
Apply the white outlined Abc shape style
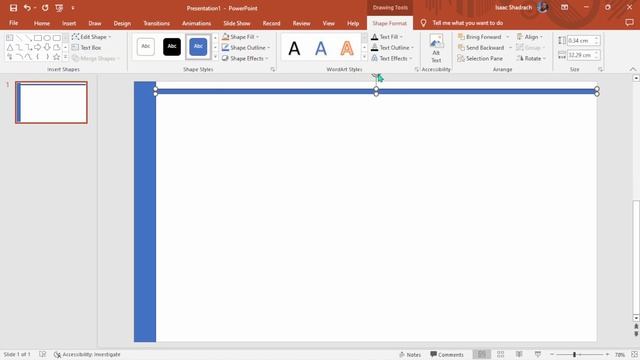click(x=146, y=47)
